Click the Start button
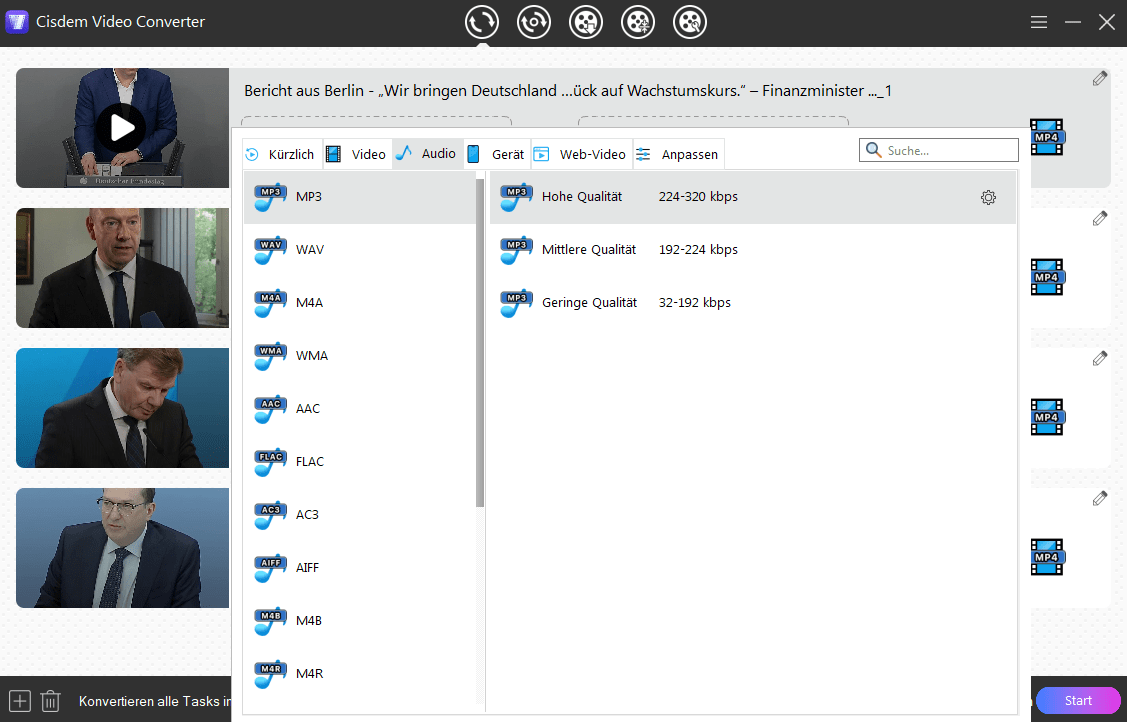This screenshot has width=1127, height=722. [x=1078, y=700]
